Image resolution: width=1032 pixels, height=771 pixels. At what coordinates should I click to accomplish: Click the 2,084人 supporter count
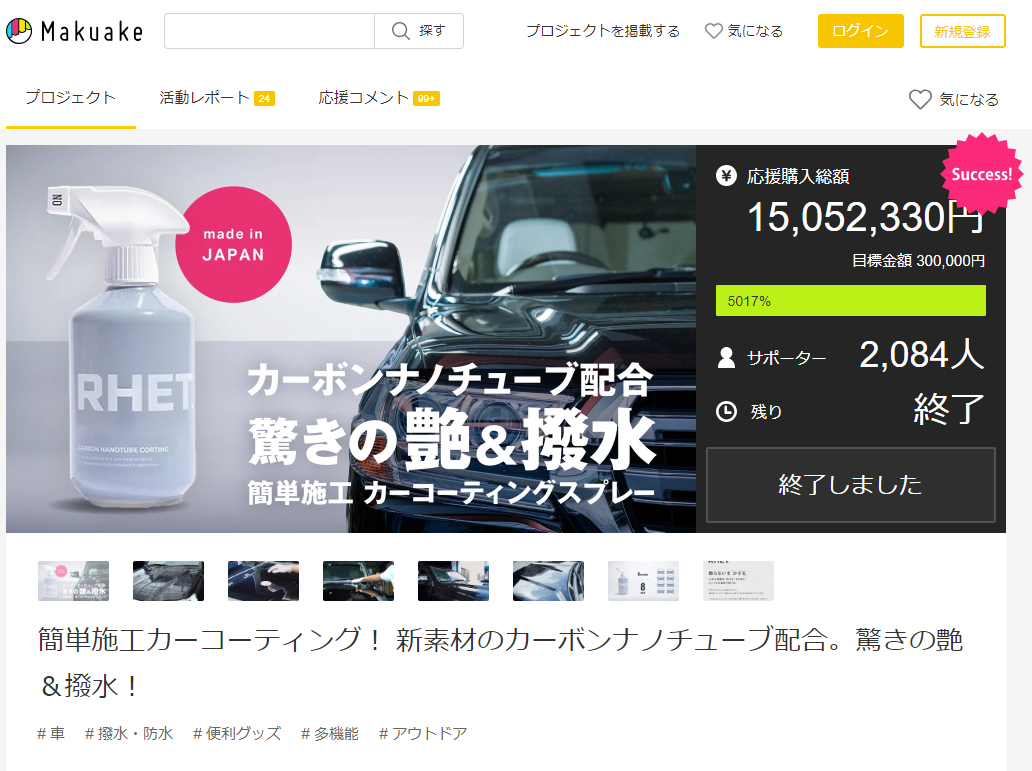[x=921, y=356]
